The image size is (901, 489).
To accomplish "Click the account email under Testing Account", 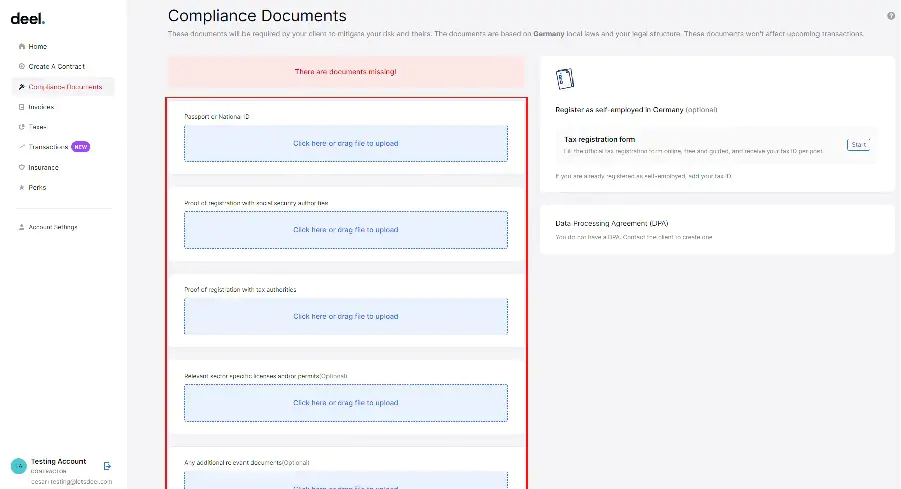I will [x=71, y=482].
